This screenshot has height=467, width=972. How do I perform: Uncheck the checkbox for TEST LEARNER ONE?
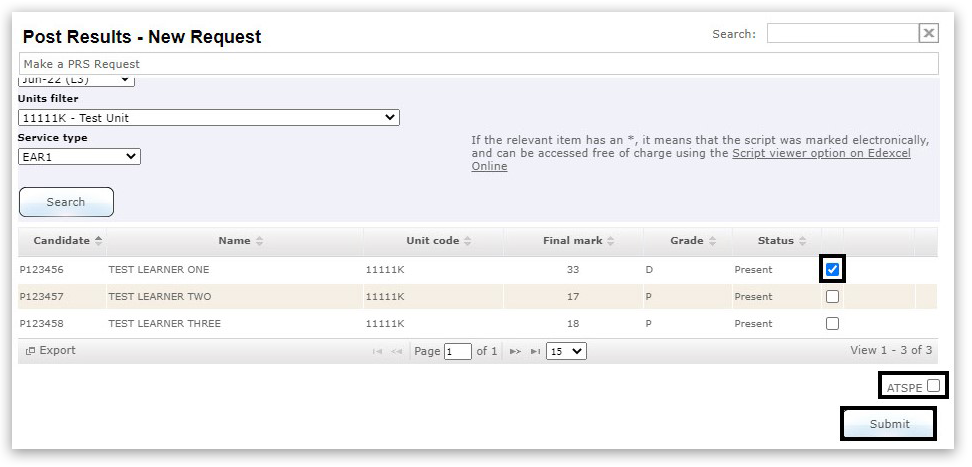click(832, 270)
